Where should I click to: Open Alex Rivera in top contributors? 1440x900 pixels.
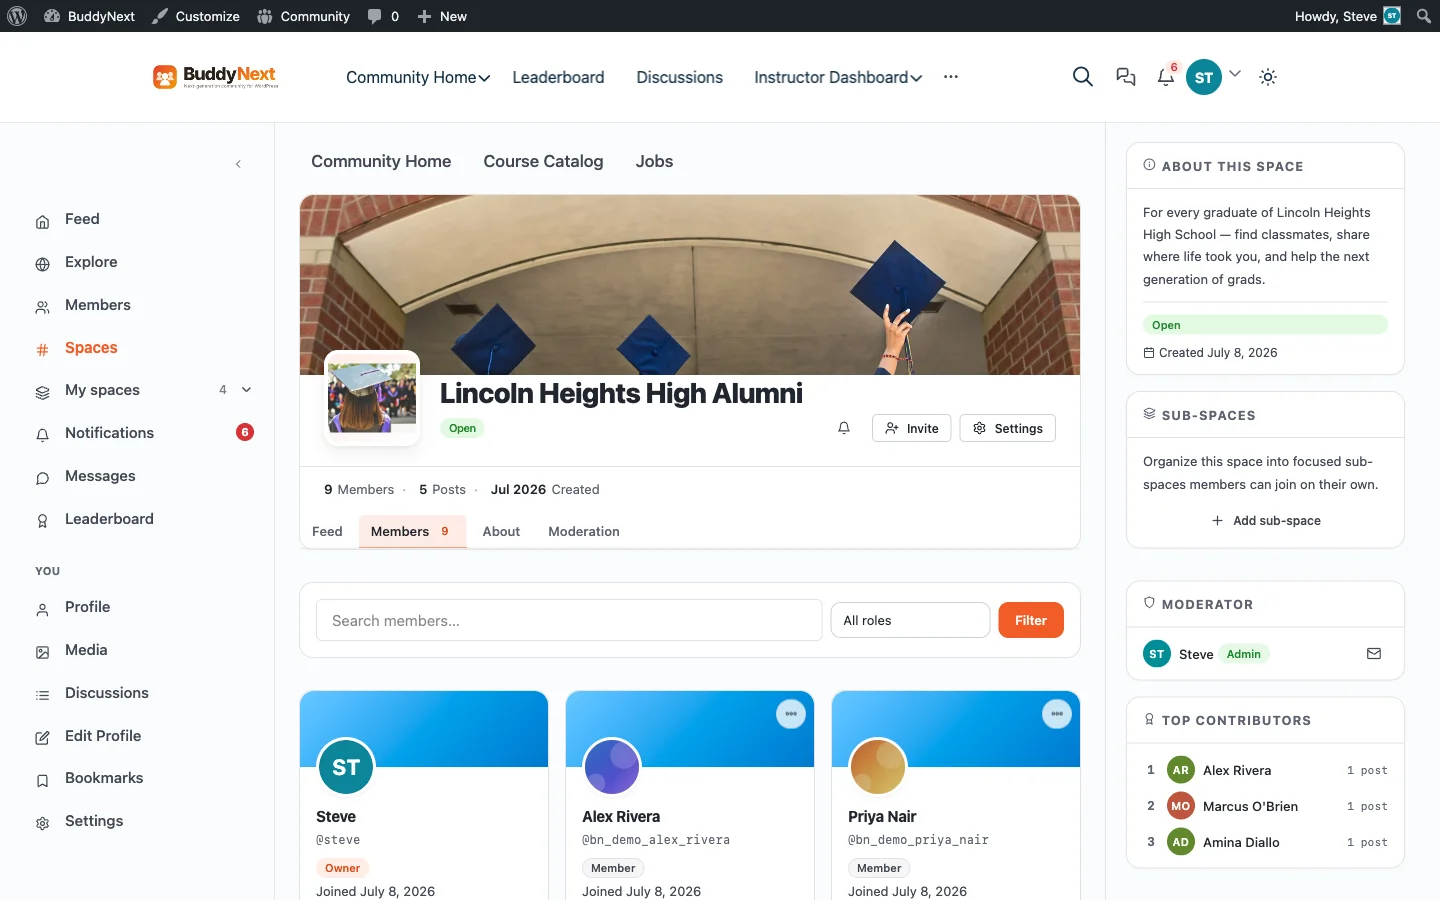point(1237,770)
